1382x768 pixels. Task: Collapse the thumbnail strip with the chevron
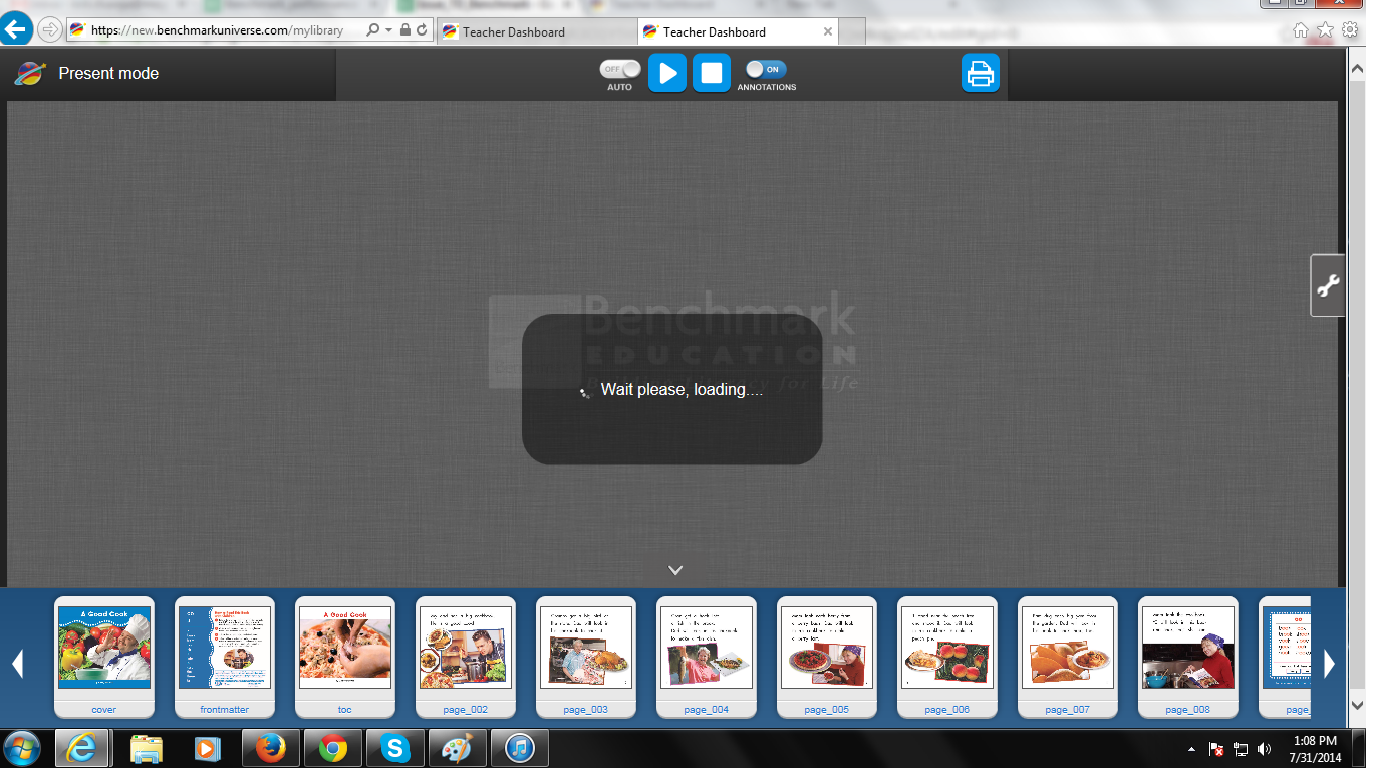click(x=676, y=570)
